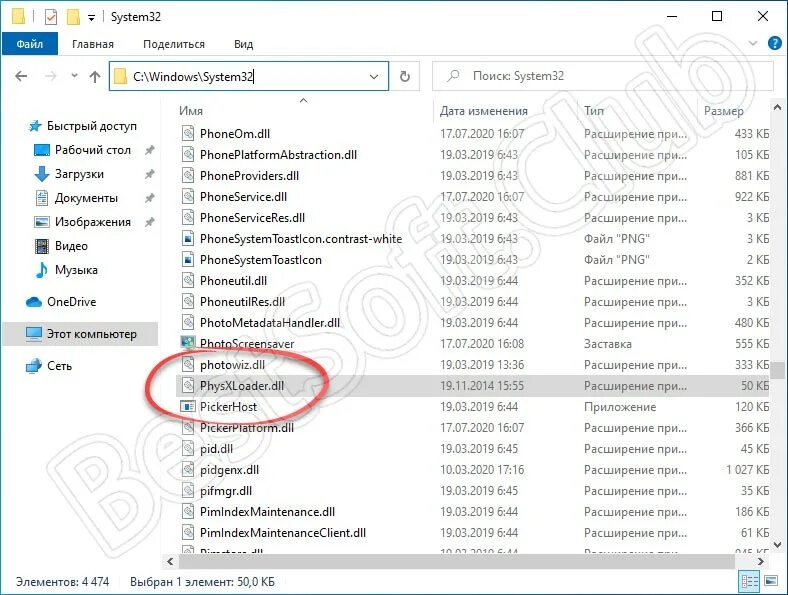Sort by the Размер column header
Viewport: 788px width, 595px height.
pos(724,111)
